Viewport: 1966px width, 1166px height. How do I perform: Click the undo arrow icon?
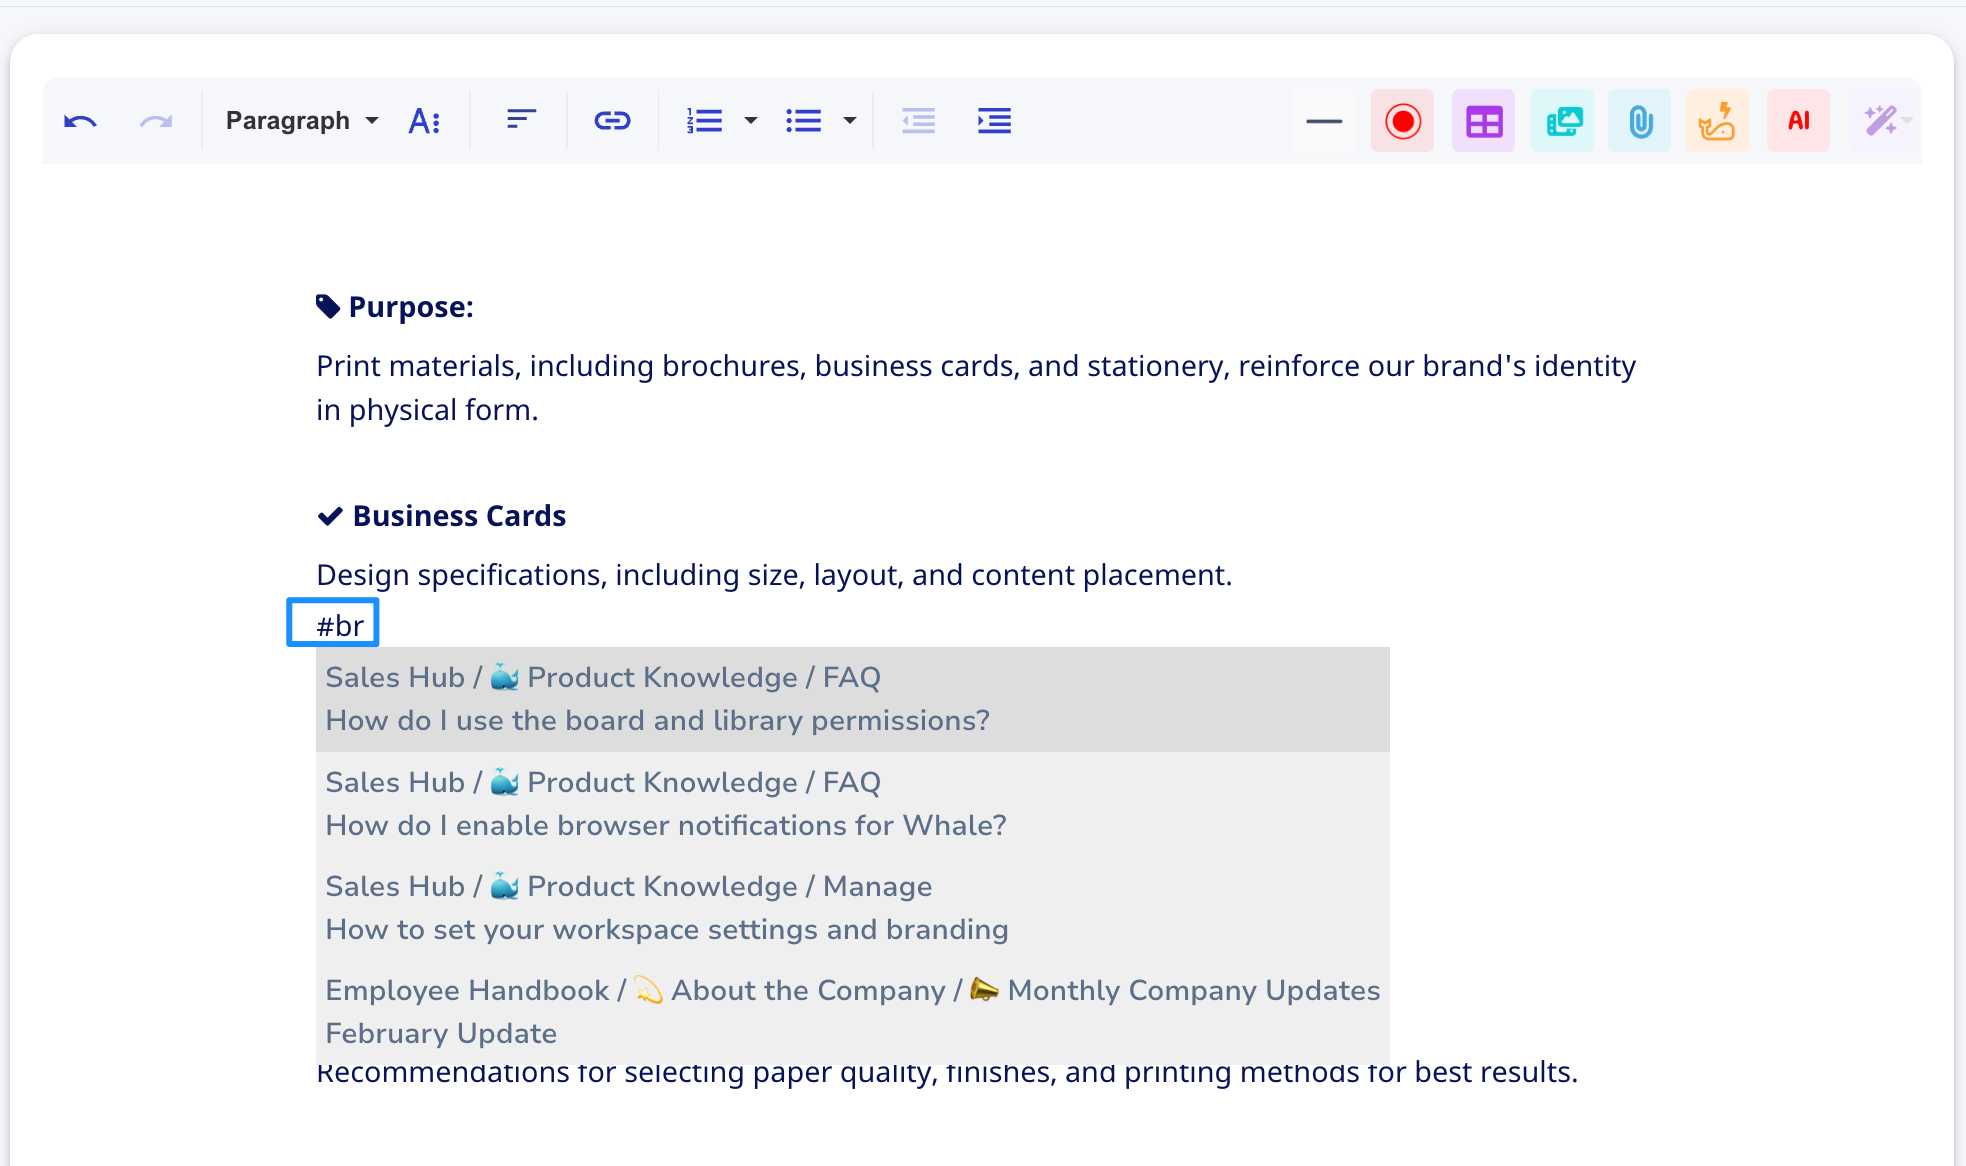[x=80, y=121]
